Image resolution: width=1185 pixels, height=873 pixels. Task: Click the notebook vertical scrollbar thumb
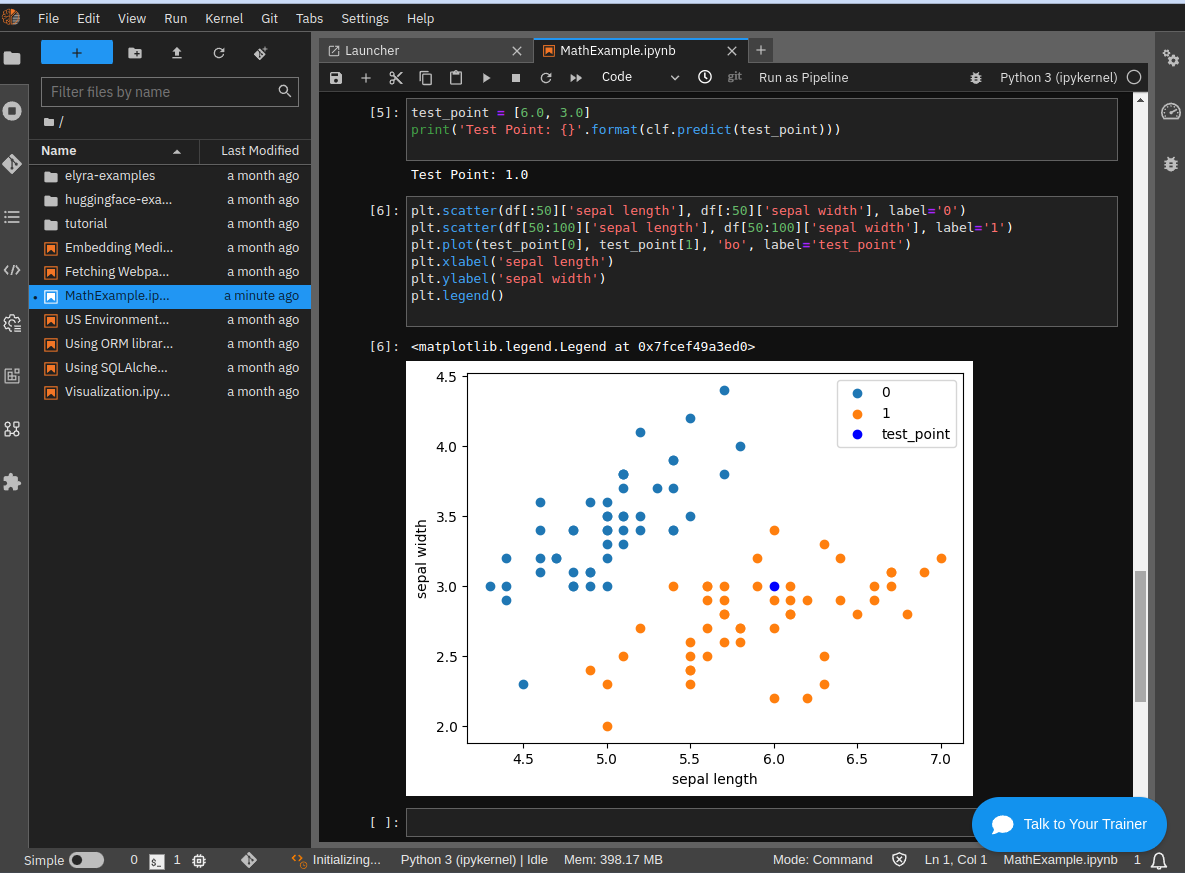click(x=1140, y=636)
